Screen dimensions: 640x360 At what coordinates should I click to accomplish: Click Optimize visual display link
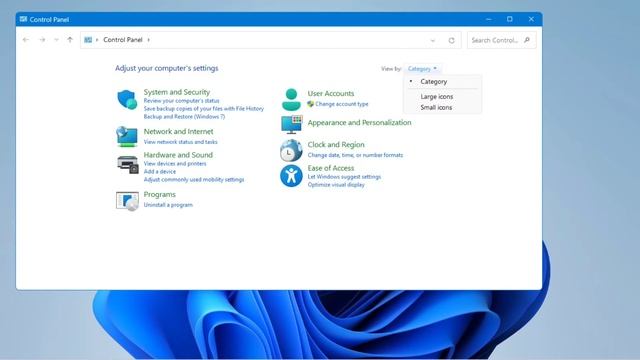tap(336, 185)
